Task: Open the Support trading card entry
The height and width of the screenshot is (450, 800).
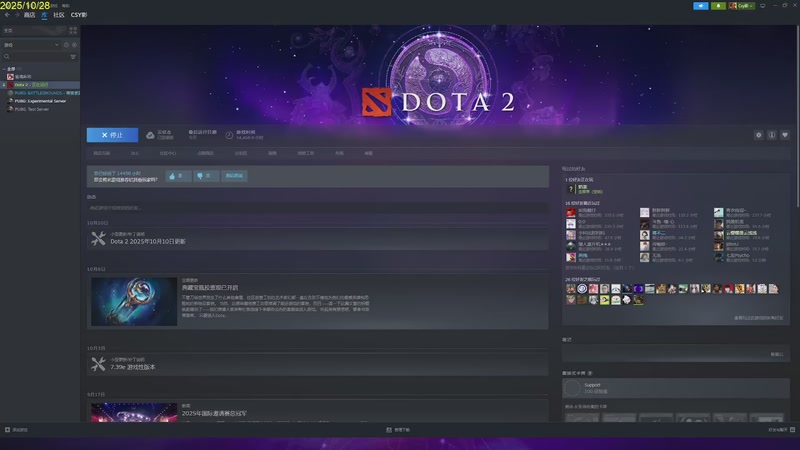Action: (x=676, y=388)
